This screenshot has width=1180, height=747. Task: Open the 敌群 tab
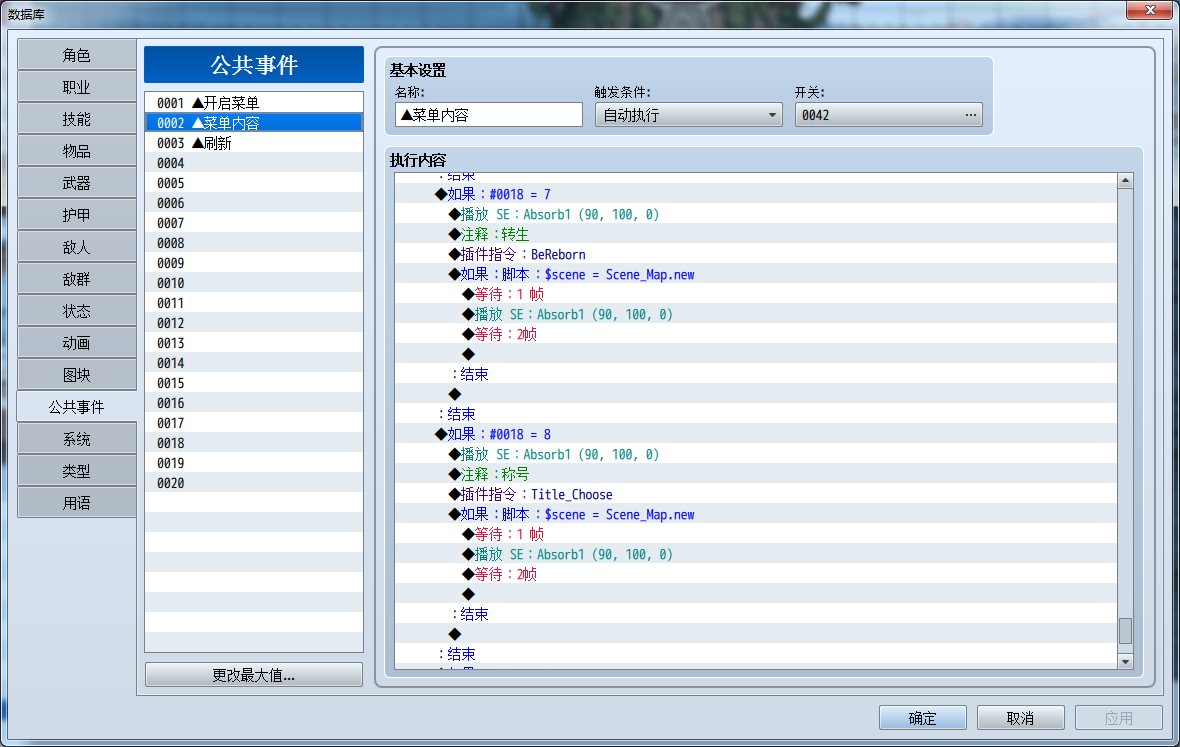click(77, 279)
